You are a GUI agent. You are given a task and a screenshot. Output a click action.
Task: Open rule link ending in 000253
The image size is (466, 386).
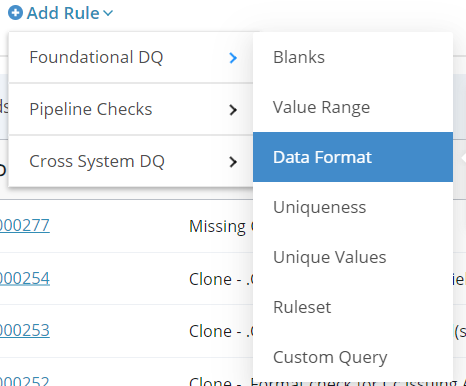click(25, 330)
